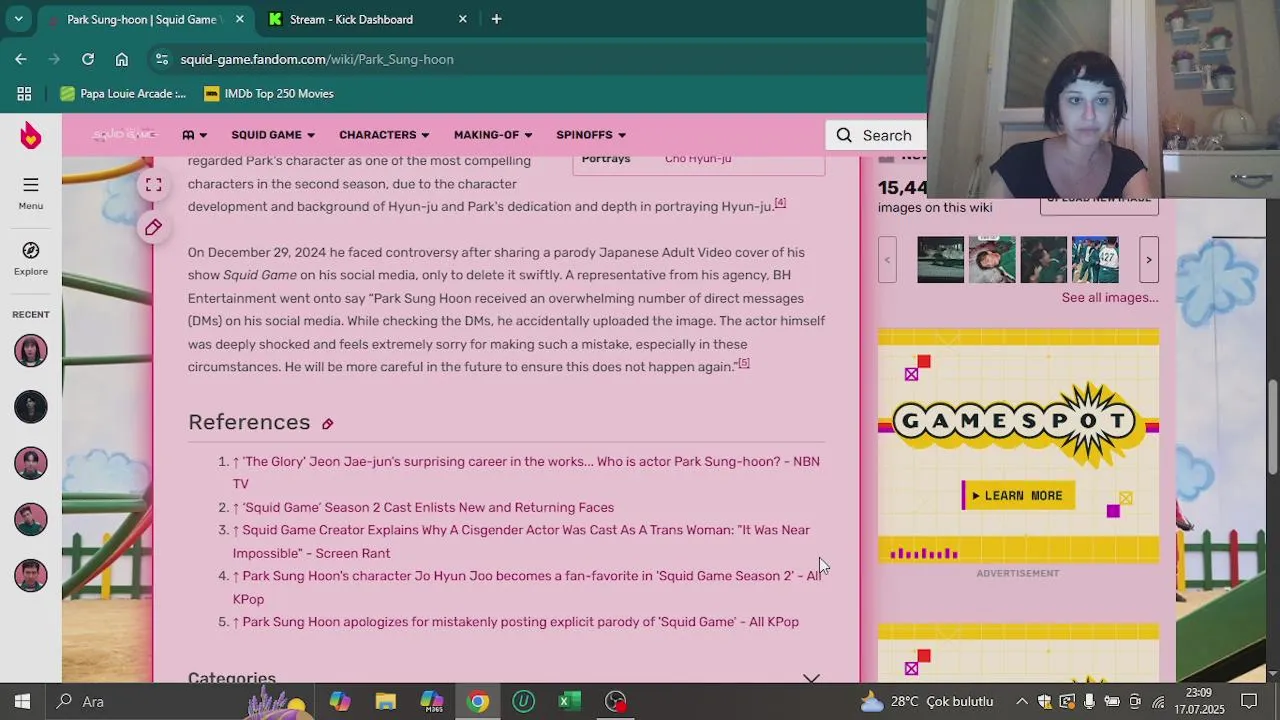1280x720 pixels.
Task: Open Chrome in the taskbar
Action: tap(478, 702)
